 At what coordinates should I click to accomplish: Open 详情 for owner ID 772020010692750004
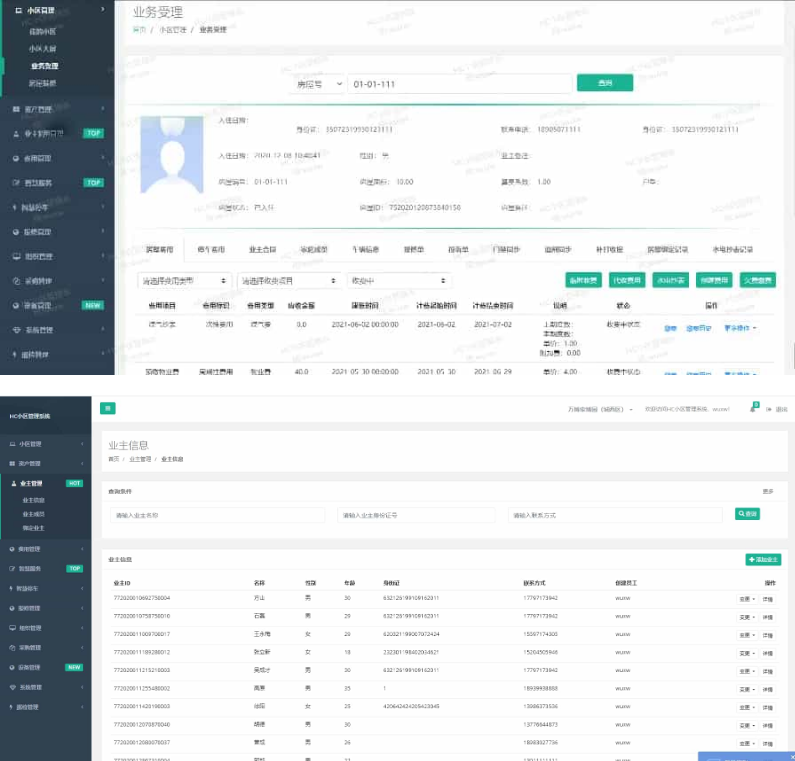[x=768, y=598]
